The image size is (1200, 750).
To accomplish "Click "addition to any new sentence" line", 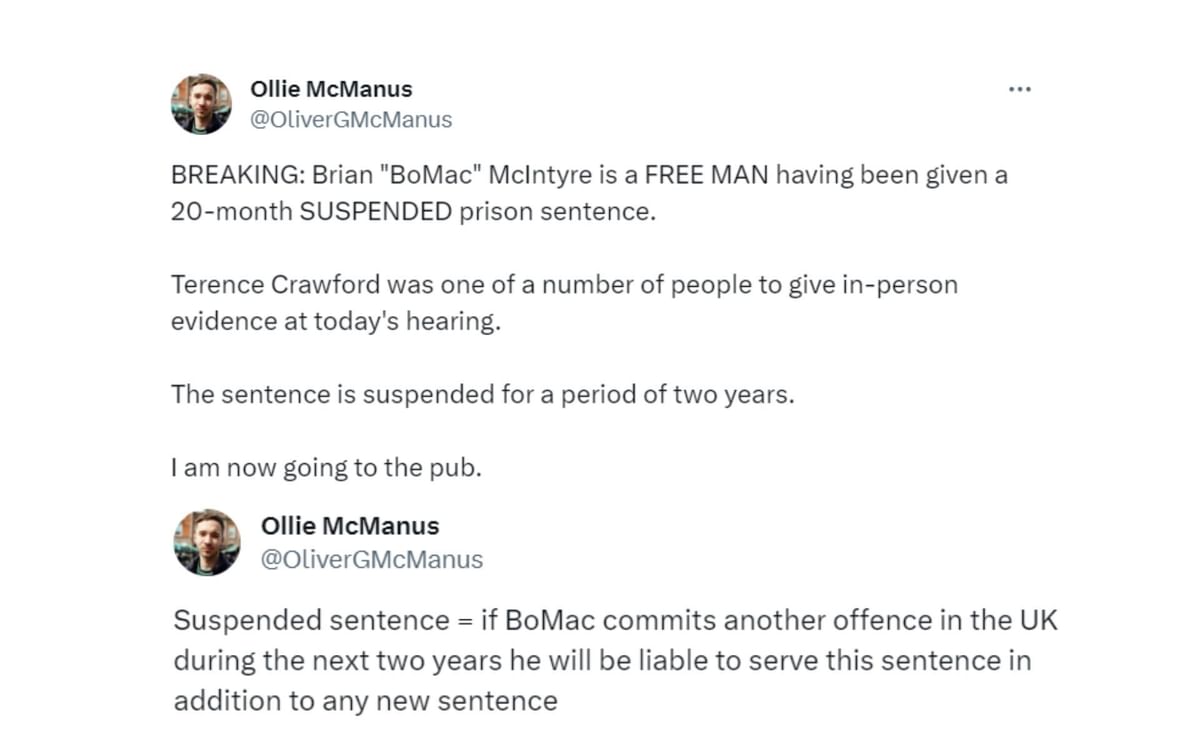I will coord(365,701).
